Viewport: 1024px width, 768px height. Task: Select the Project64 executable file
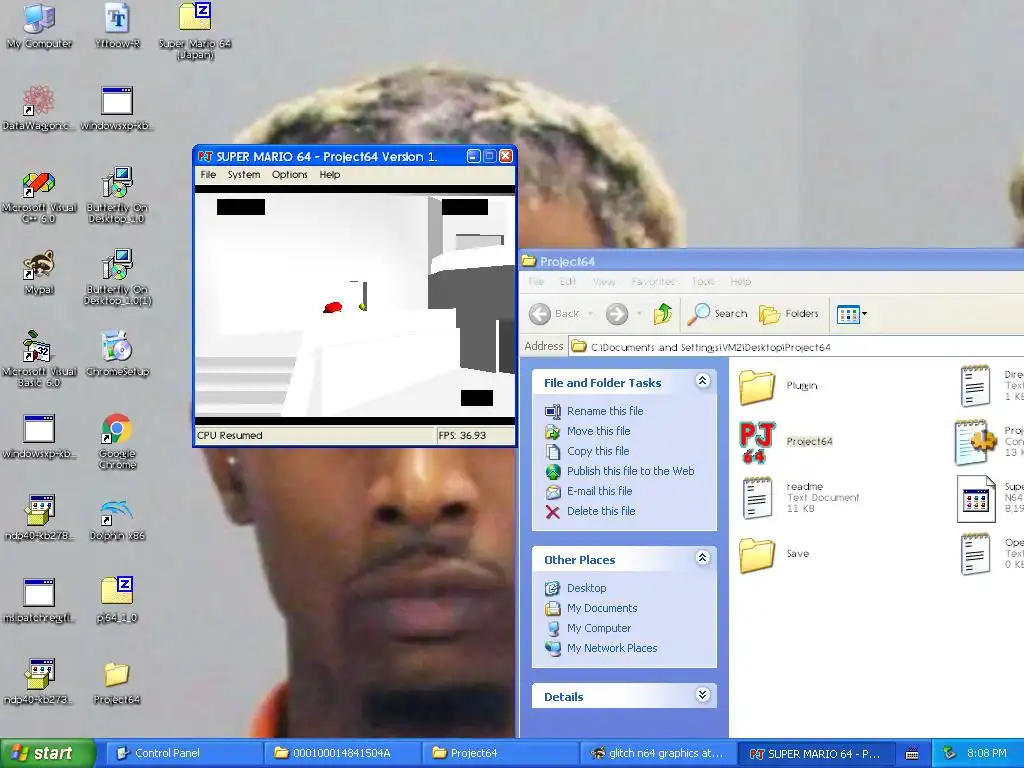point(786,442)
